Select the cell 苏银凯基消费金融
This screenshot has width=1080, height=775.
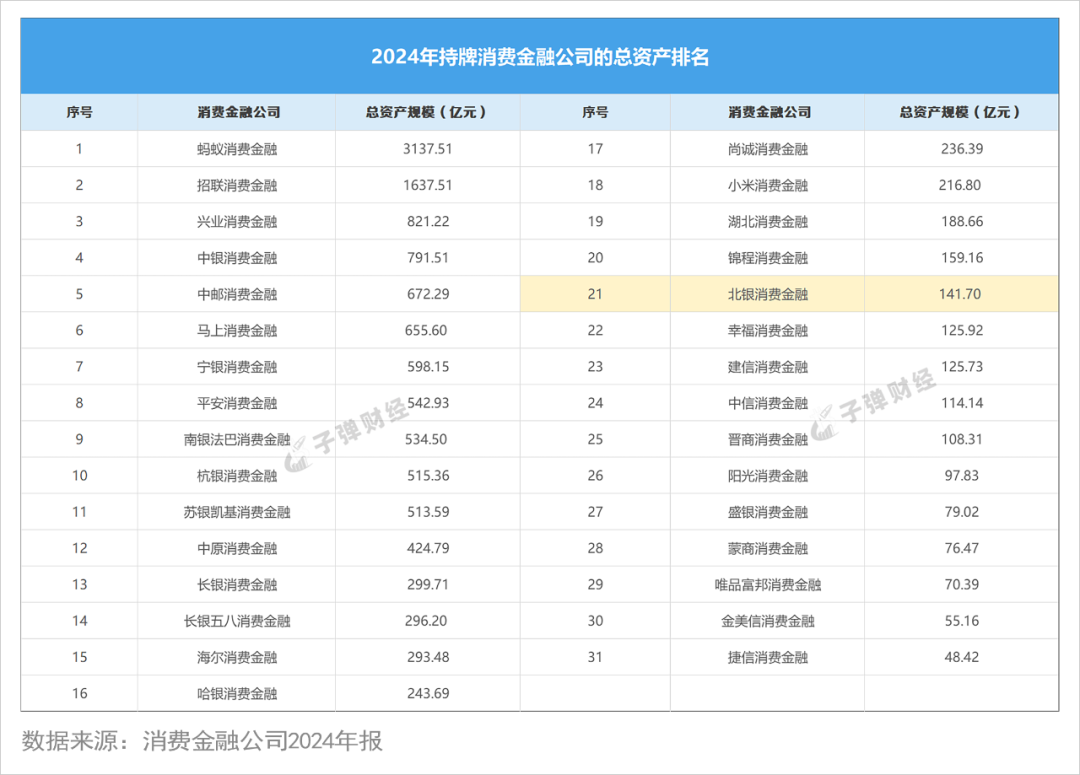point(237,512)
